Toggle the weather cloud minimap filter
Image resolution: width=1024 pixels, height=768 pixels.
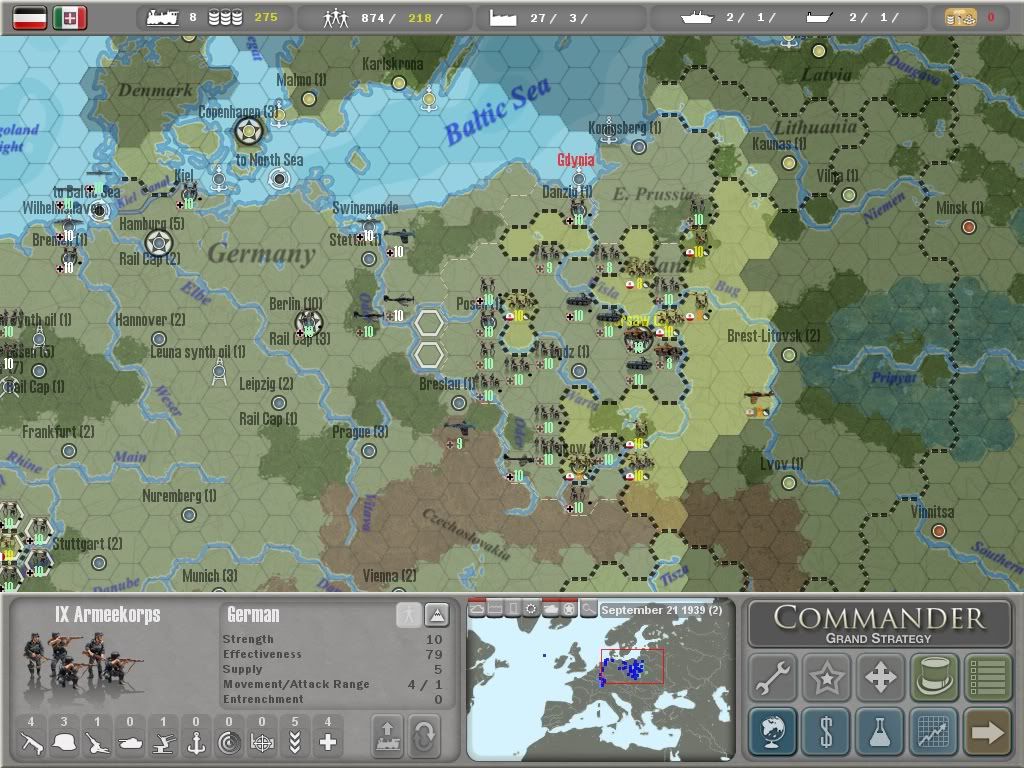tap(477, 609)
